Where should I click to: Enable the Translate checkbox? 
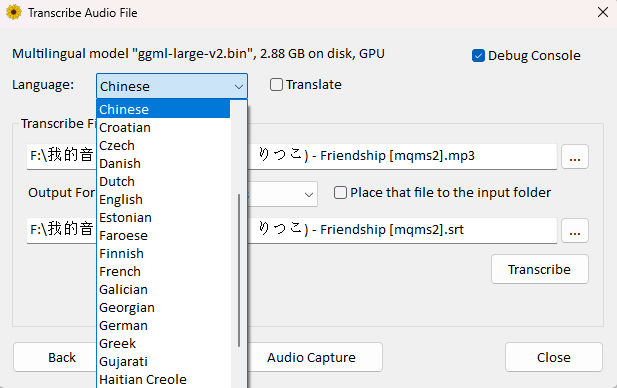276,84
